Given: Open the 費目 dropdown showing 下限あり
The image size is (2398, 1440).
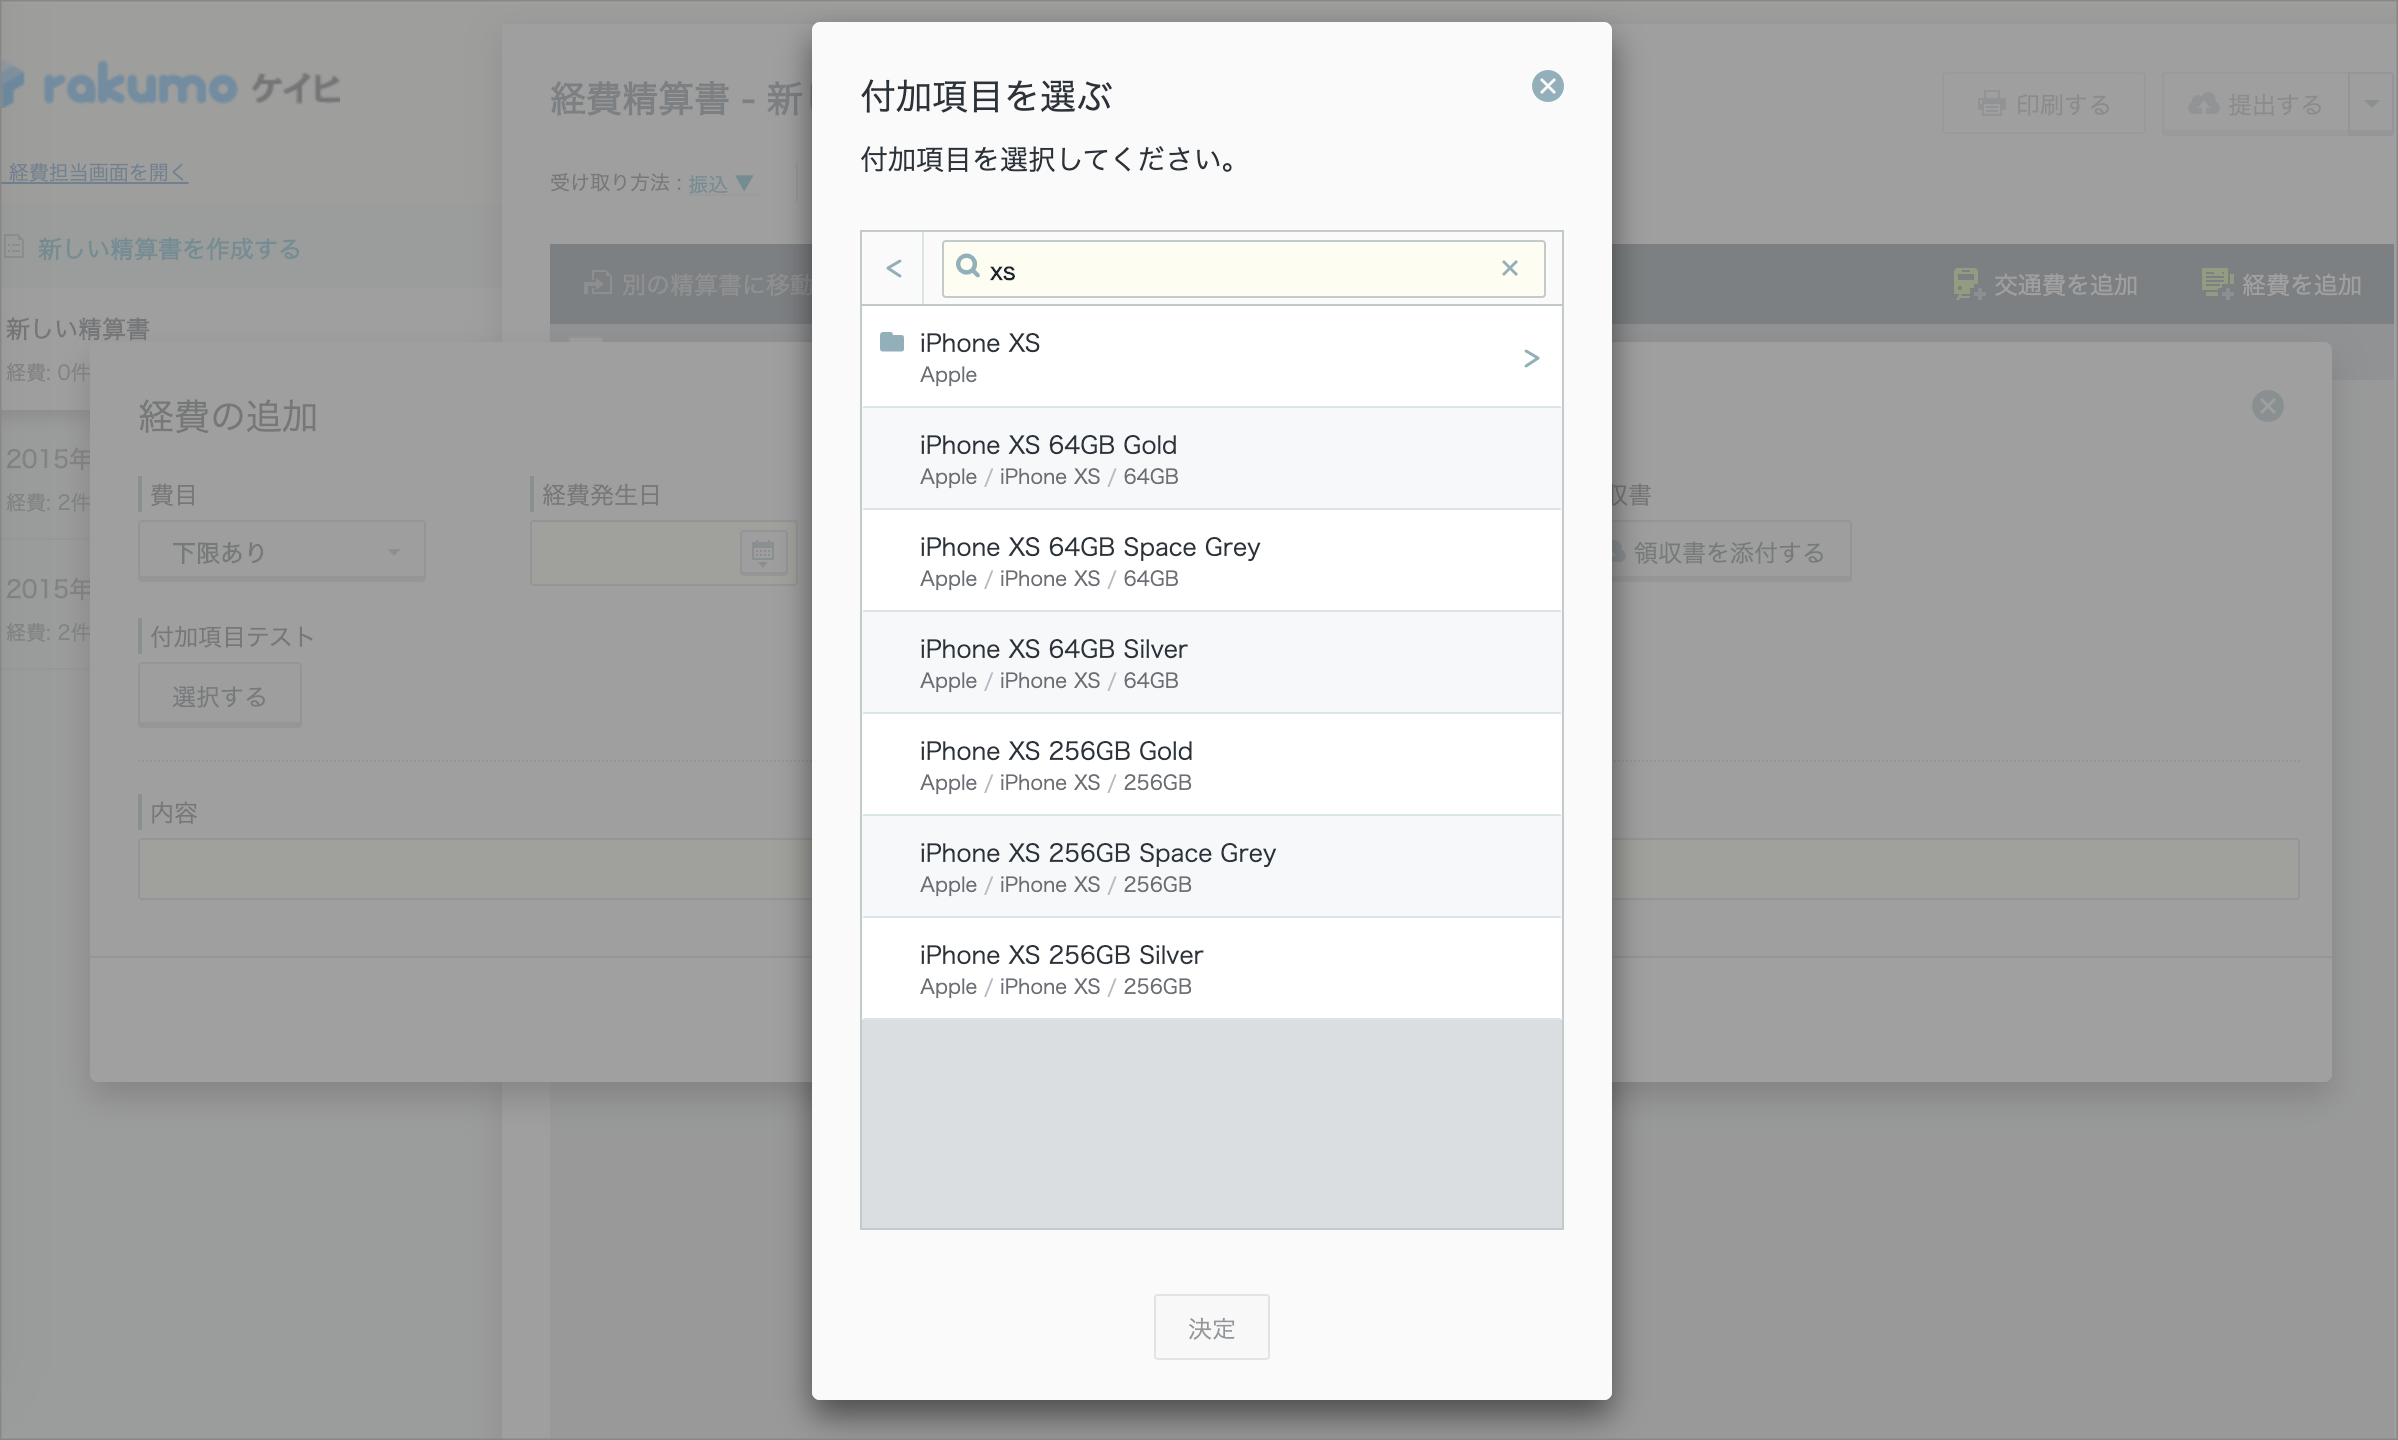Looking at the screenshot, I should pos(282,551).
